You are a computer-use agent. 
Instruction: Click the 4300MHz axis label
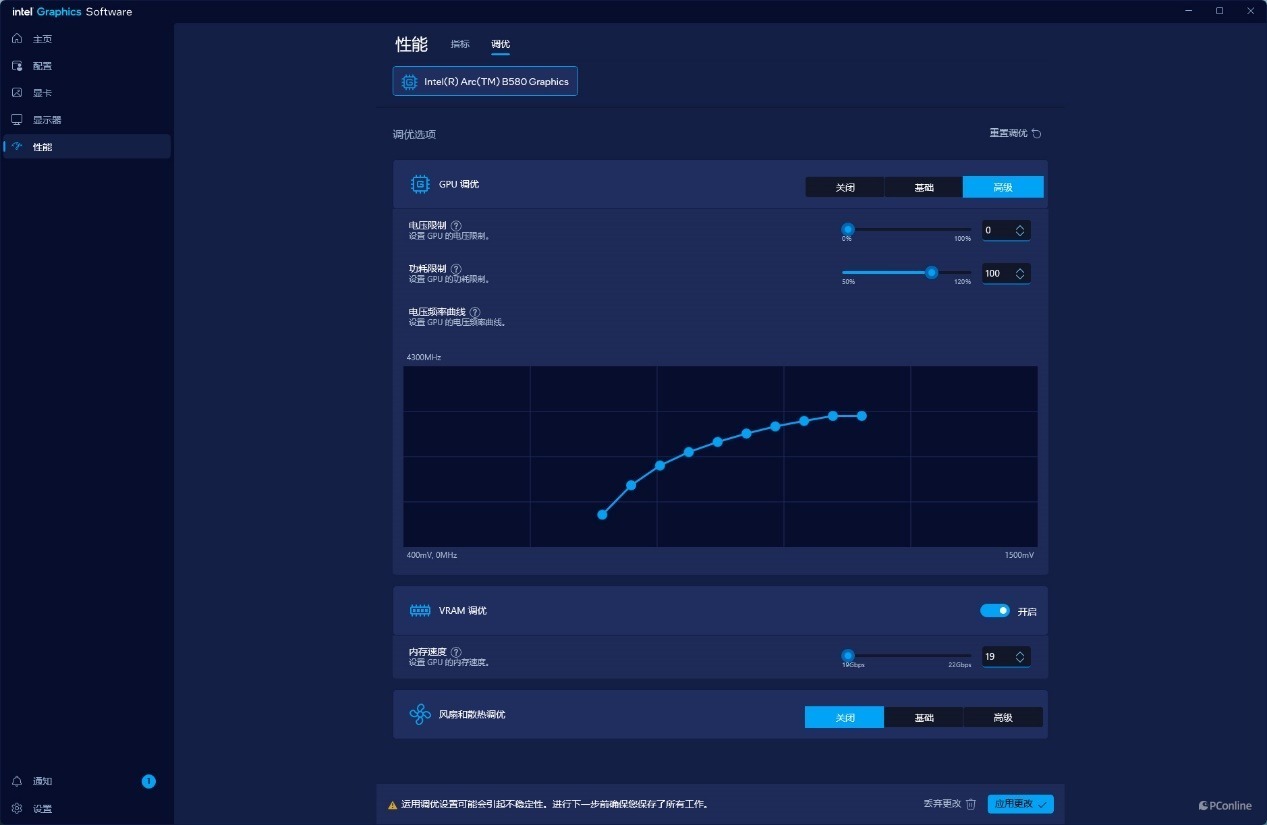[x=424, y=357]
